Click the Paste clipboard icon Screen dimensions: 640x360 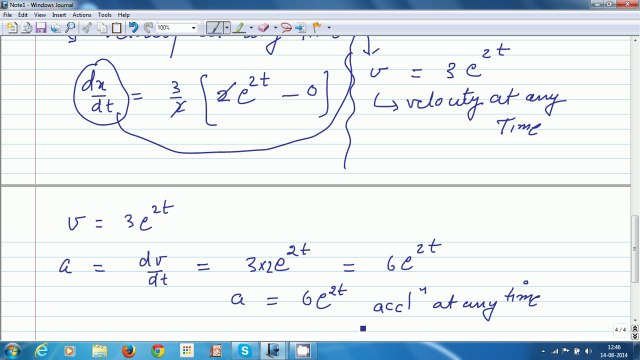coord(117,28)
